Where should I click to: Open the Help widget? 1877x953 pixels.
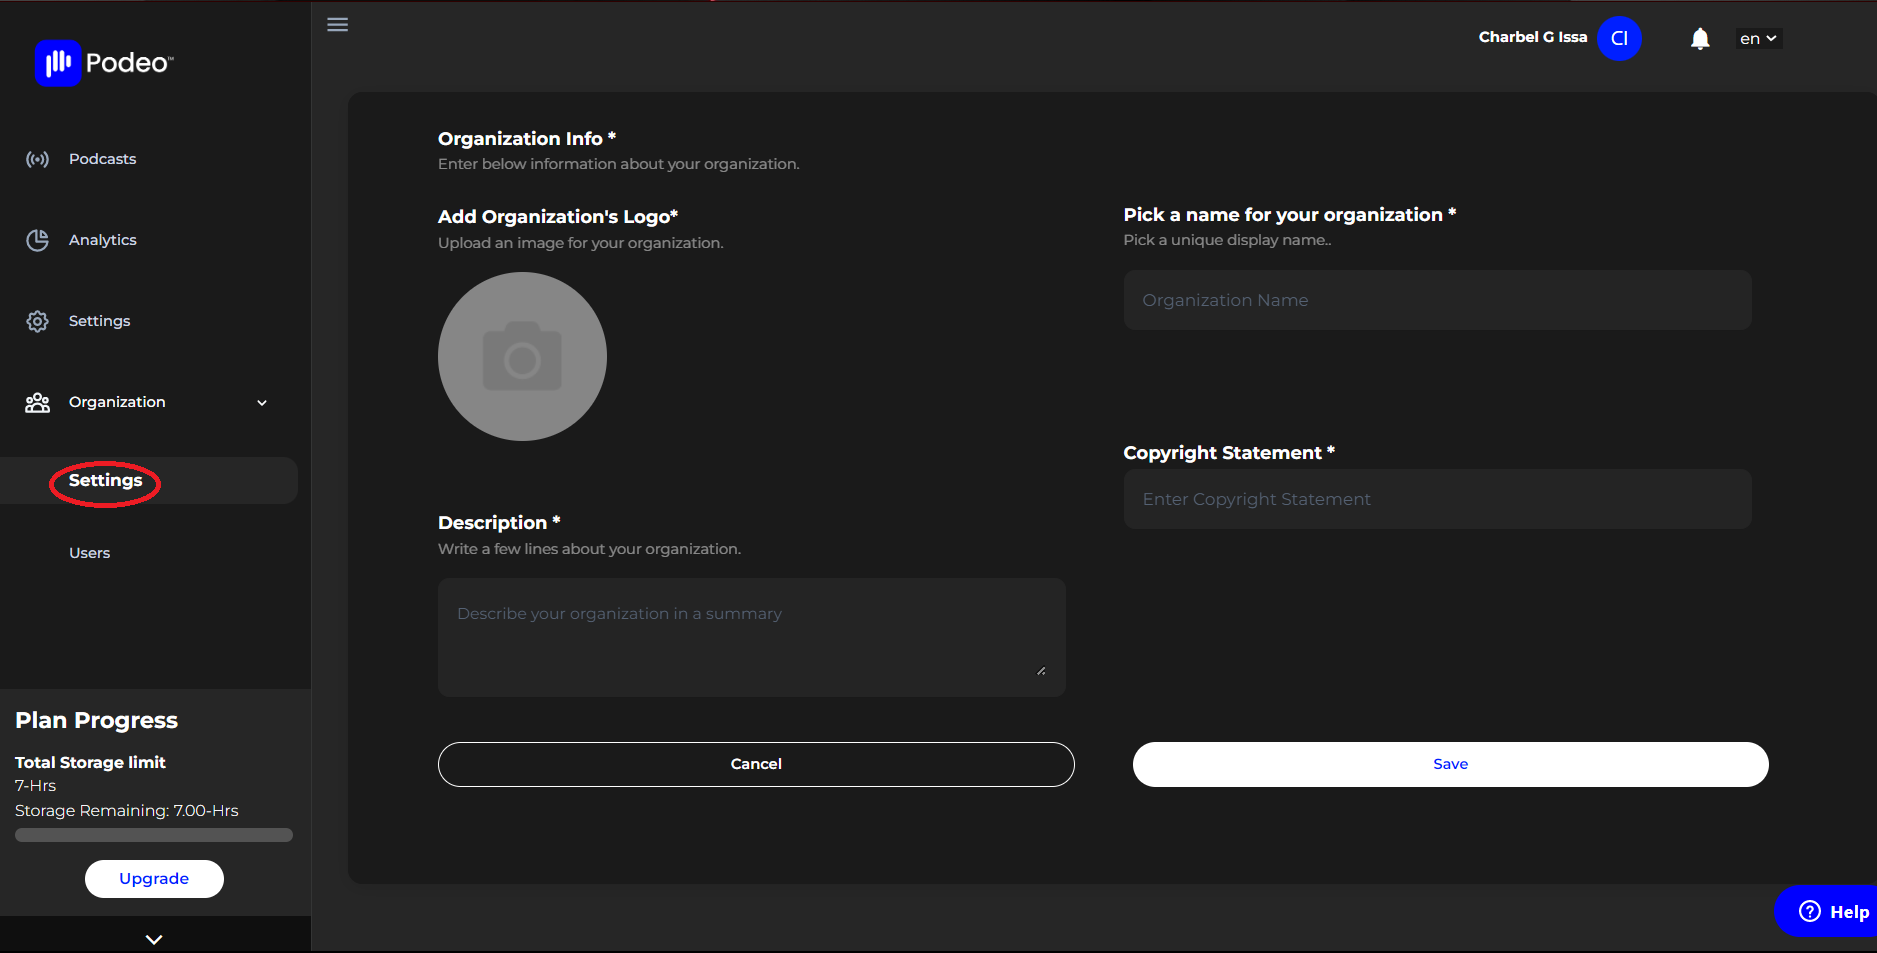1826,911
